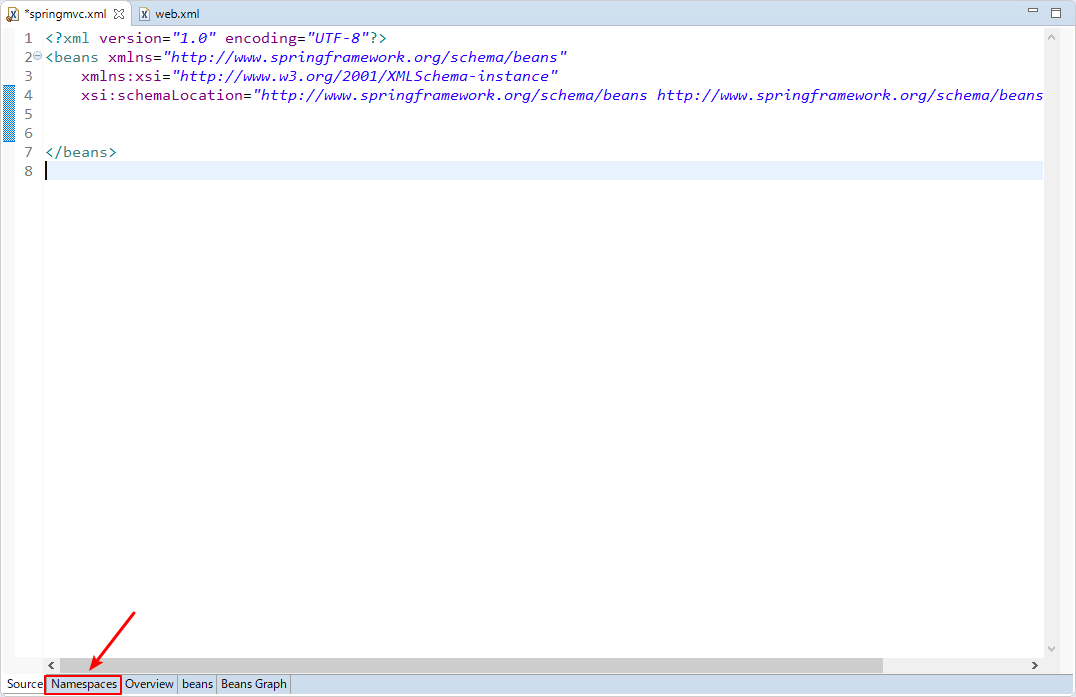This screenshot has height=697, width=1076.
Task: Switch to the springmvc.xml editor tab
Action: coord(65,14)
